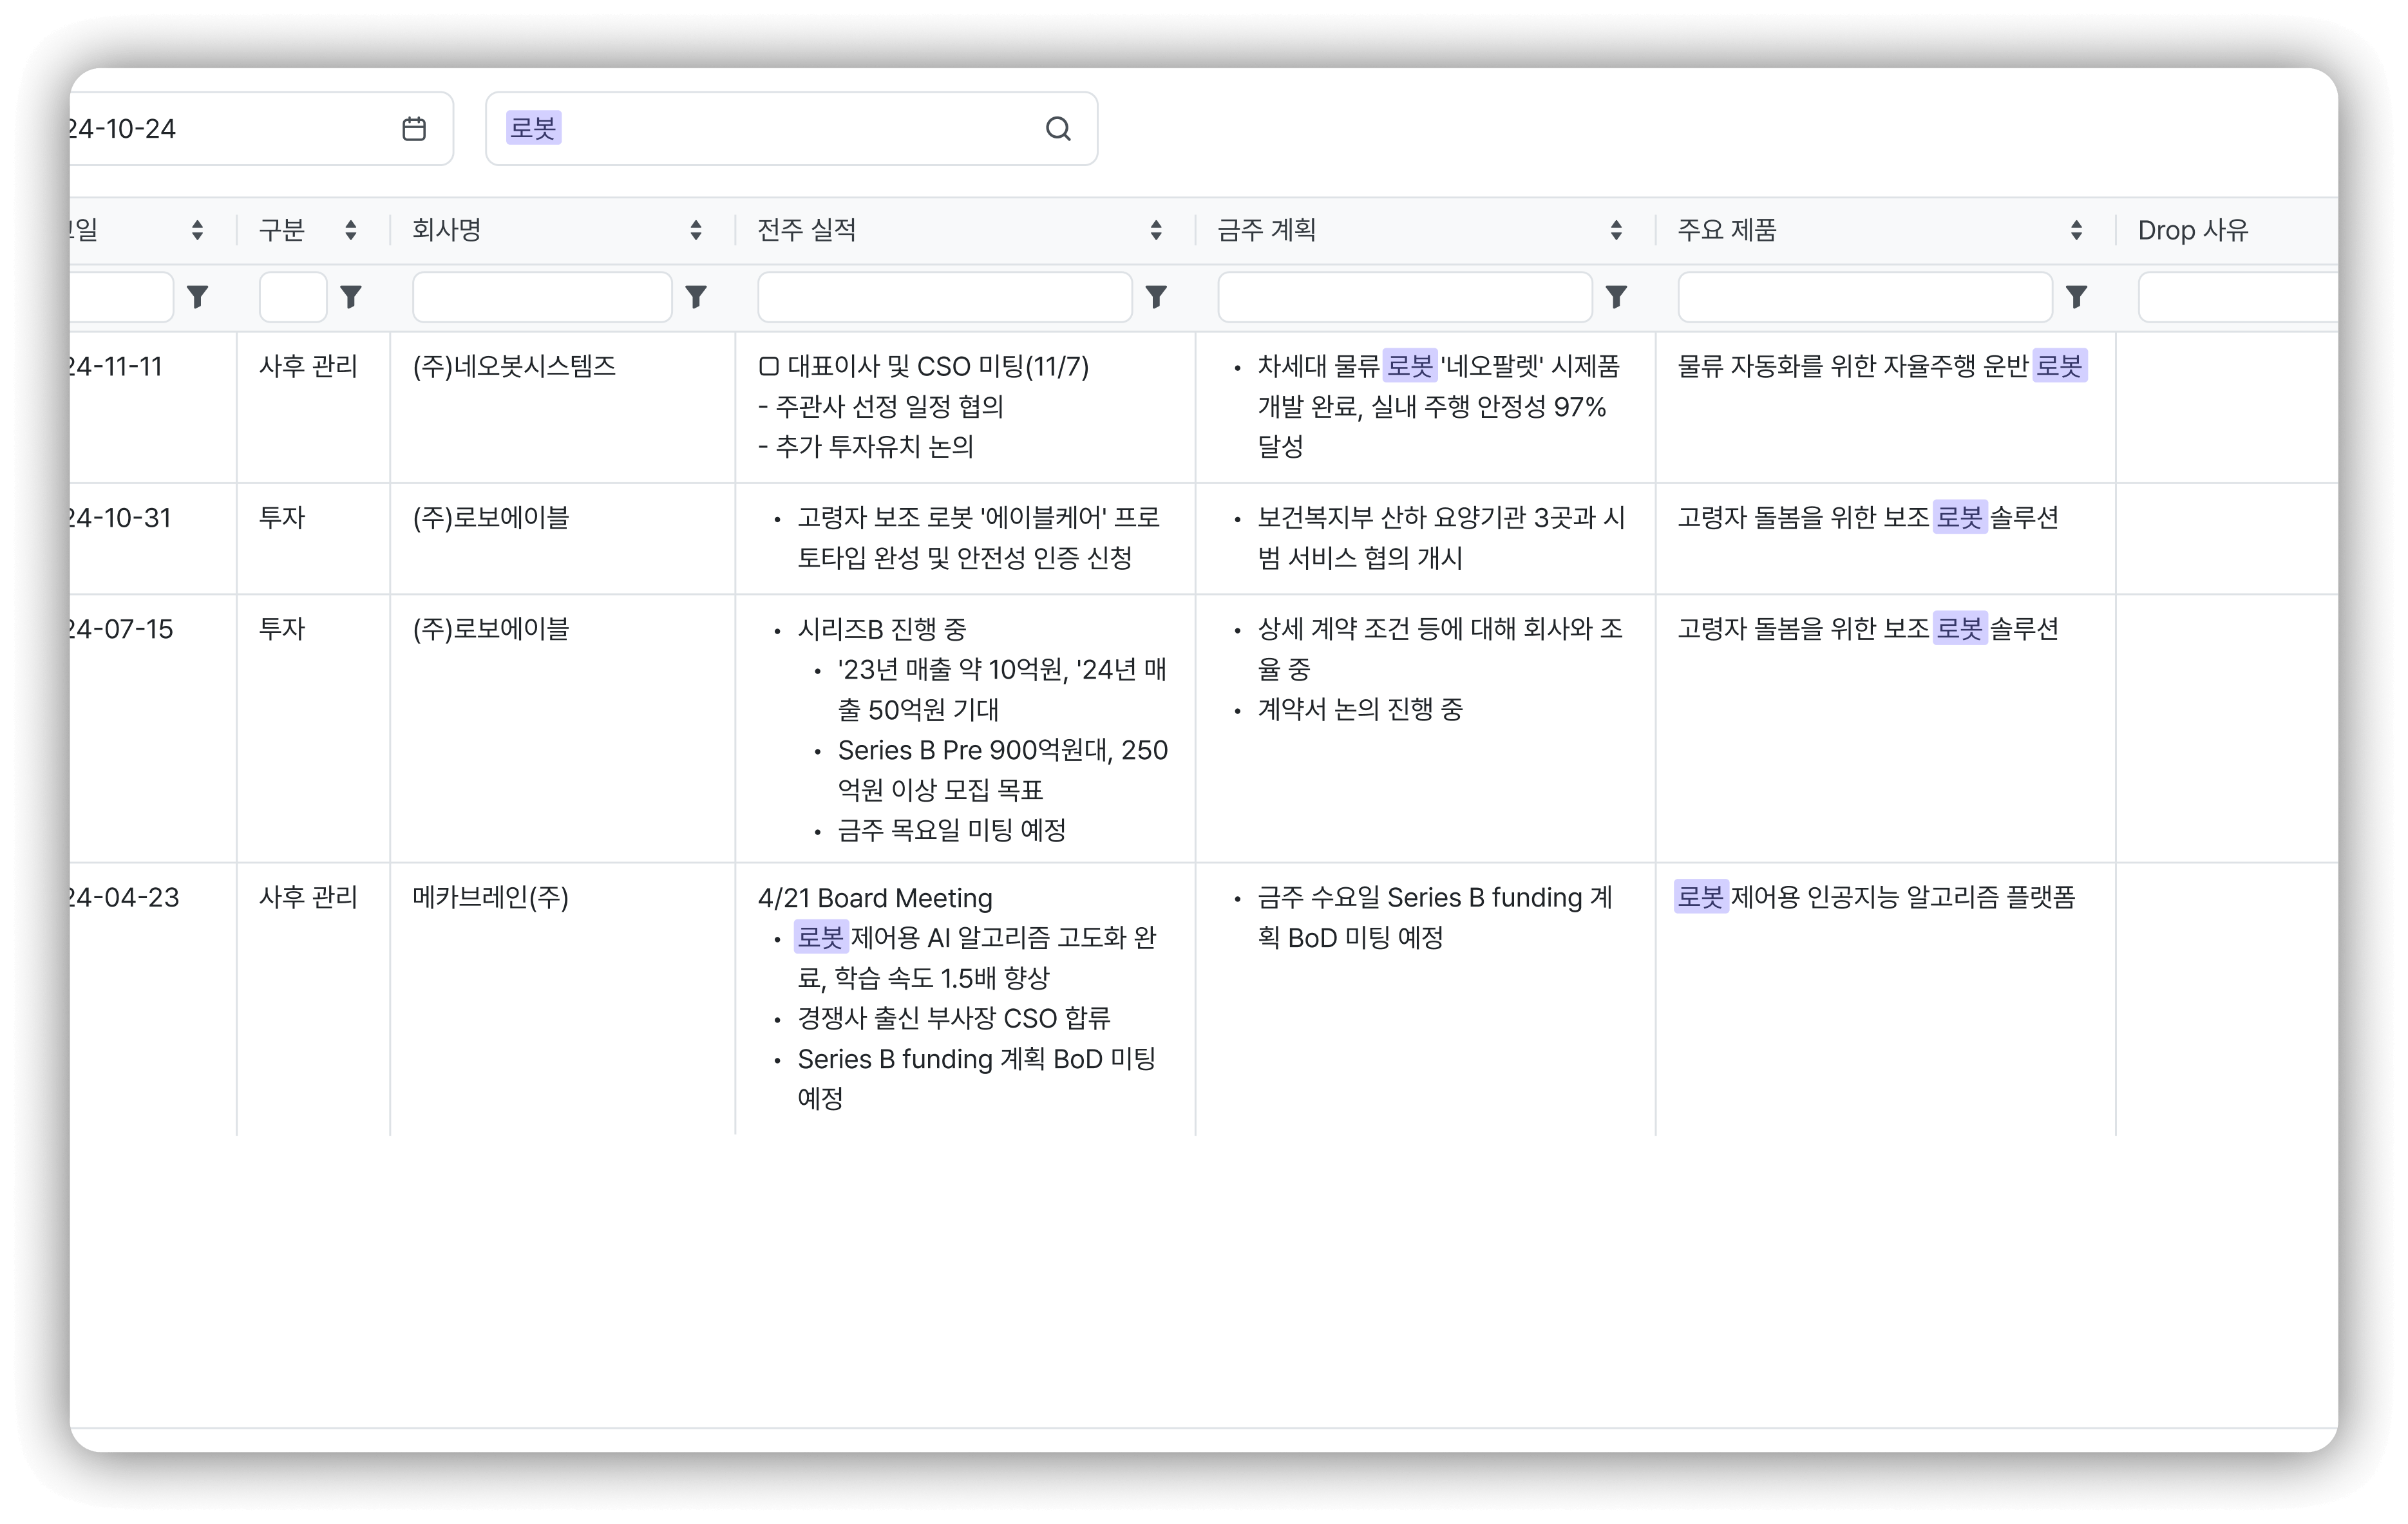
Task: Open the calendar date picker icon
Action: [x=414, y=129]
